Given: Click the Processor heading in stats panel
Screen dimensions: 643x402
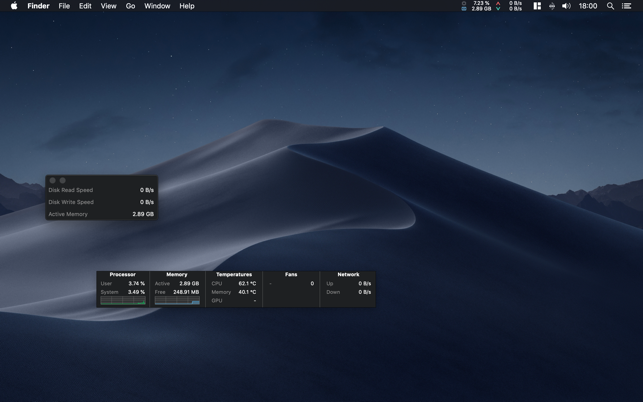Looking at the screenshot, I should (123, 274).
